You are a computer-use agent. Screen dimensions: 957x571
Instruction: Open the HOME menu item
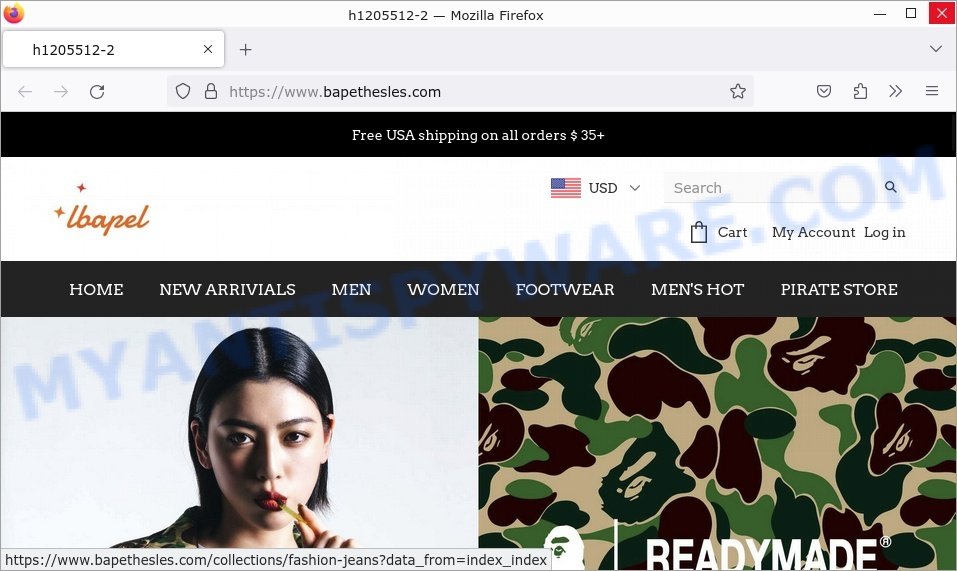pos(96,289)
